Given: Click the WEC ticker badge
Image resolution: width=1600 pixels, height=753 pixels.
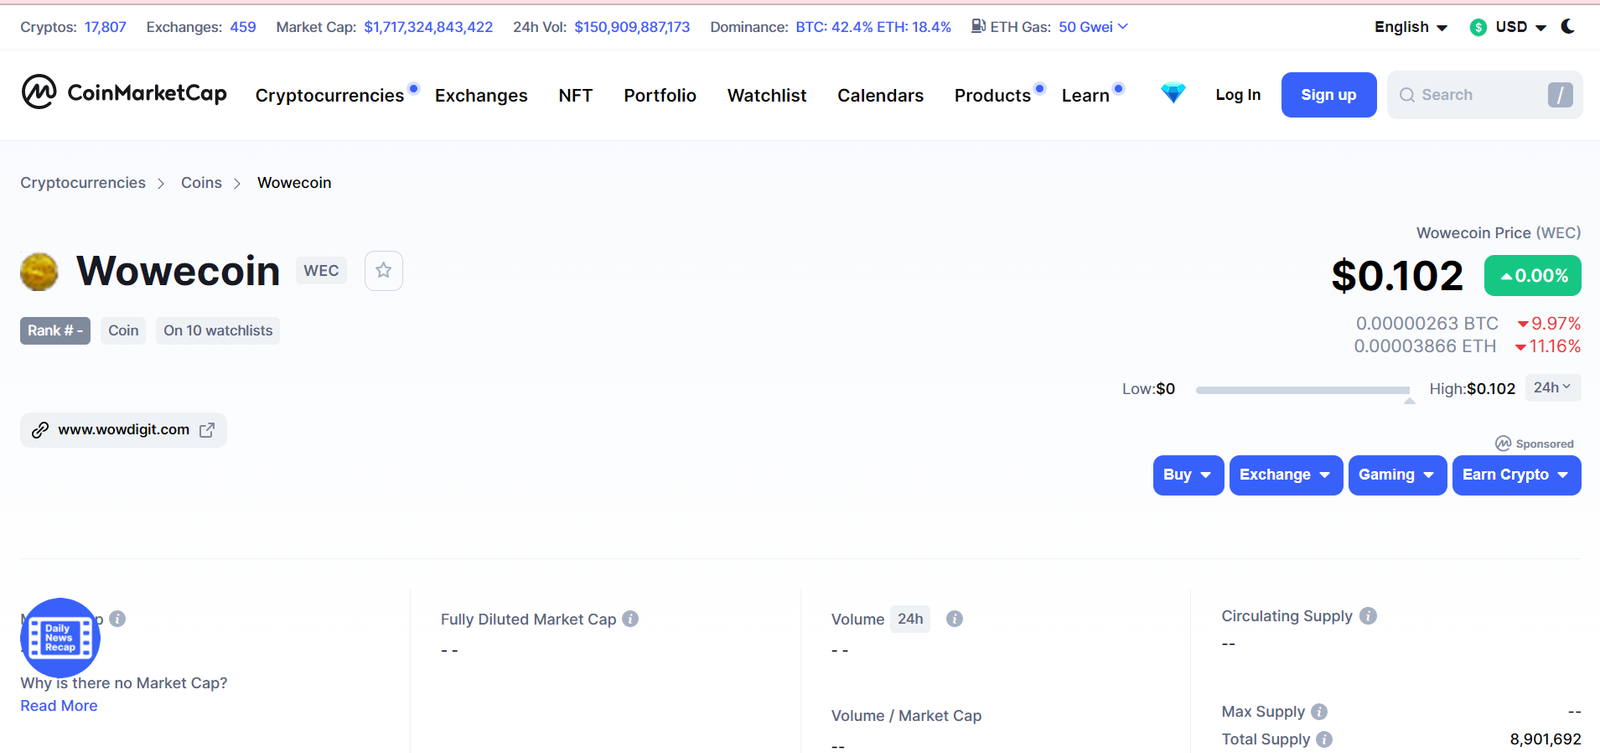Looking at the screenshot, I should [x=321, y=271].
